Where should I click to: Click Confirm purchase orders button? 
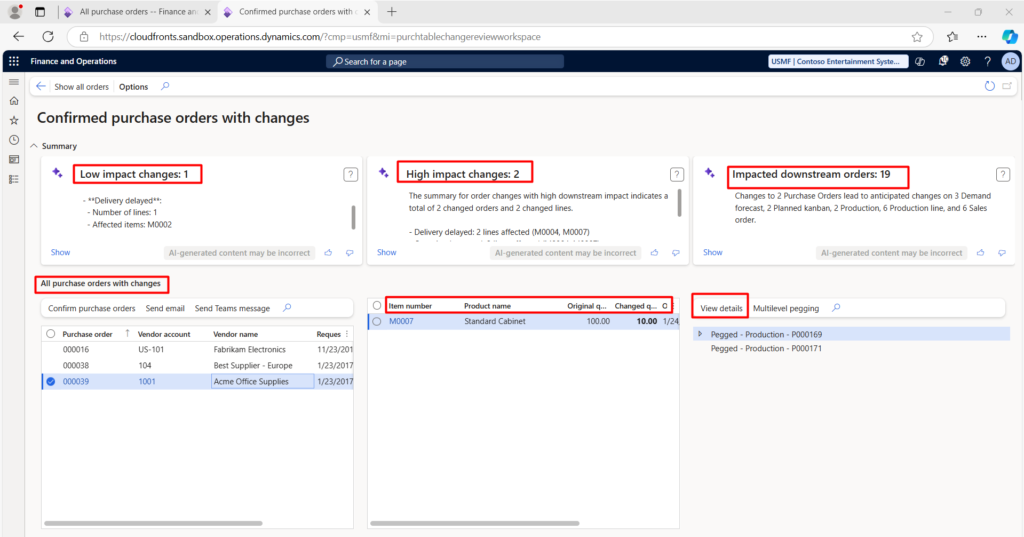91,308
